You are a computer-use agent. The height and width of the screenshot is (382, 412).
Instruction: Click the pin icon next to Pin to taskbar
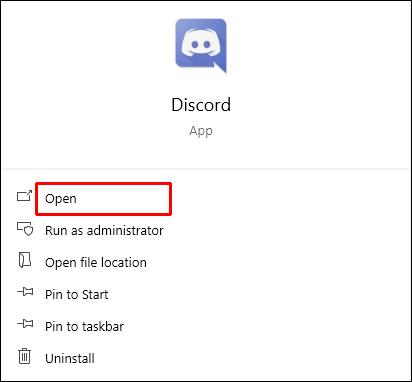25,323
